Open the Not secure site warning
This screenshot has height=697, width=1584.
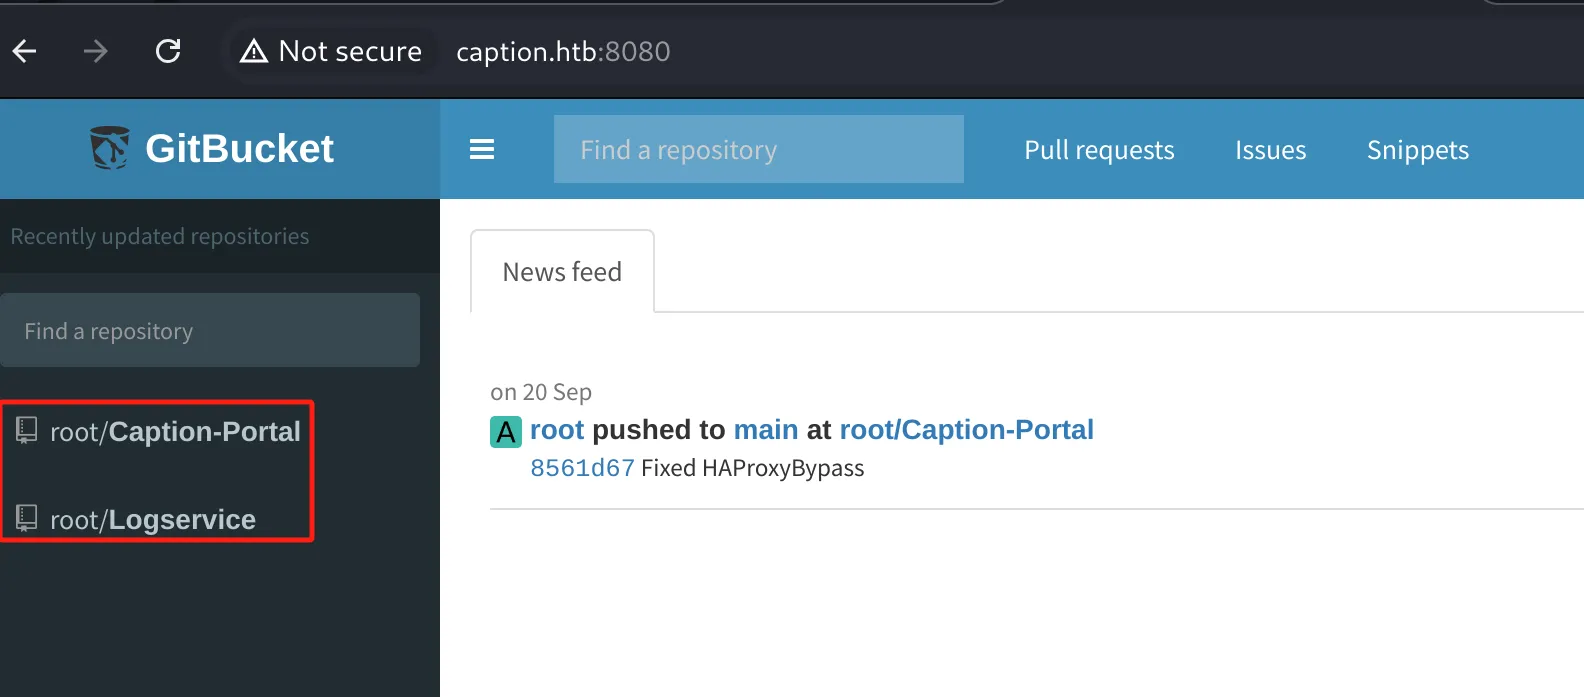(331, 51)
